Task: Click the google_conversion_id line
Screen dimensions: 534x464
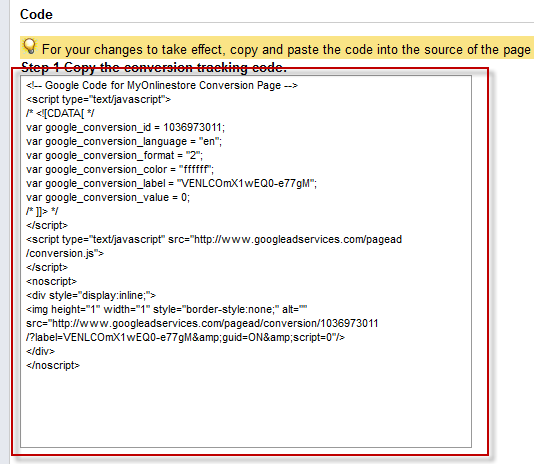Action: tap(126, 127)
